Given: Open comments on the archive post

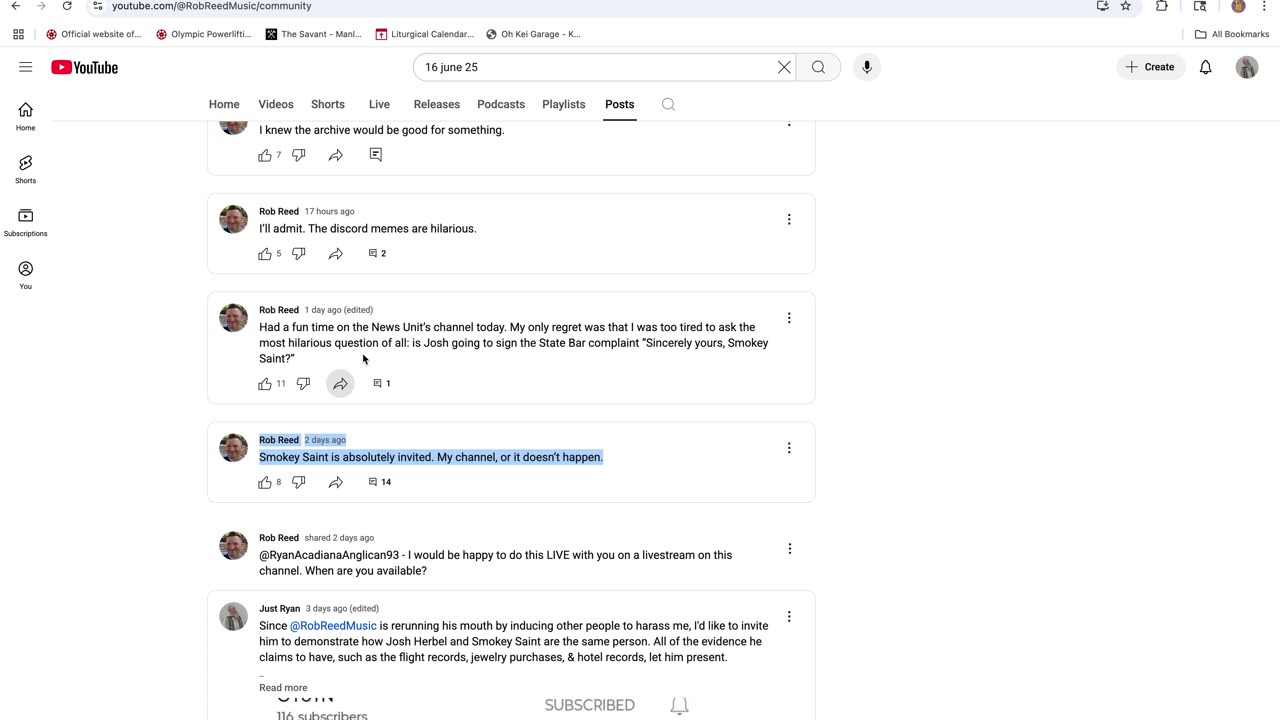Looking at the screenshot, I should [376, 155].
